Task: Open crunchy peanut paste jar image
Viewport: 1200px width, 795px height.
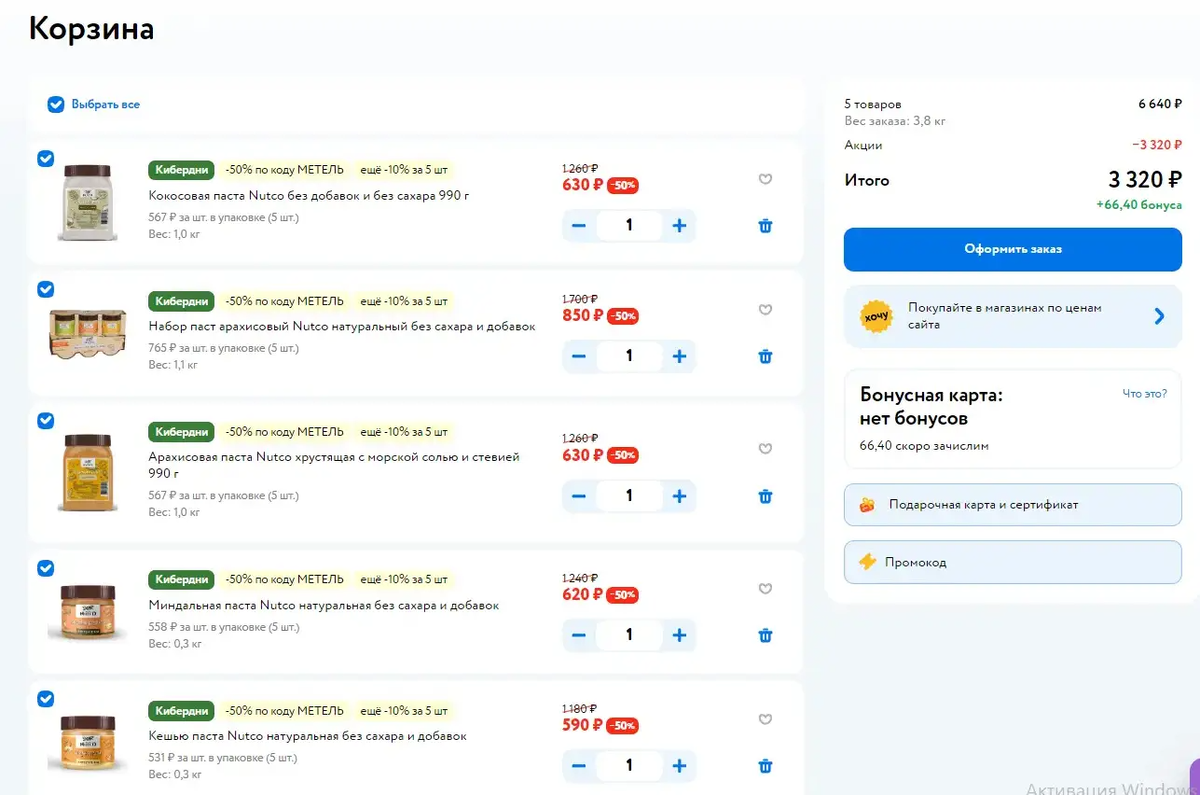Action: coord(88,473)
